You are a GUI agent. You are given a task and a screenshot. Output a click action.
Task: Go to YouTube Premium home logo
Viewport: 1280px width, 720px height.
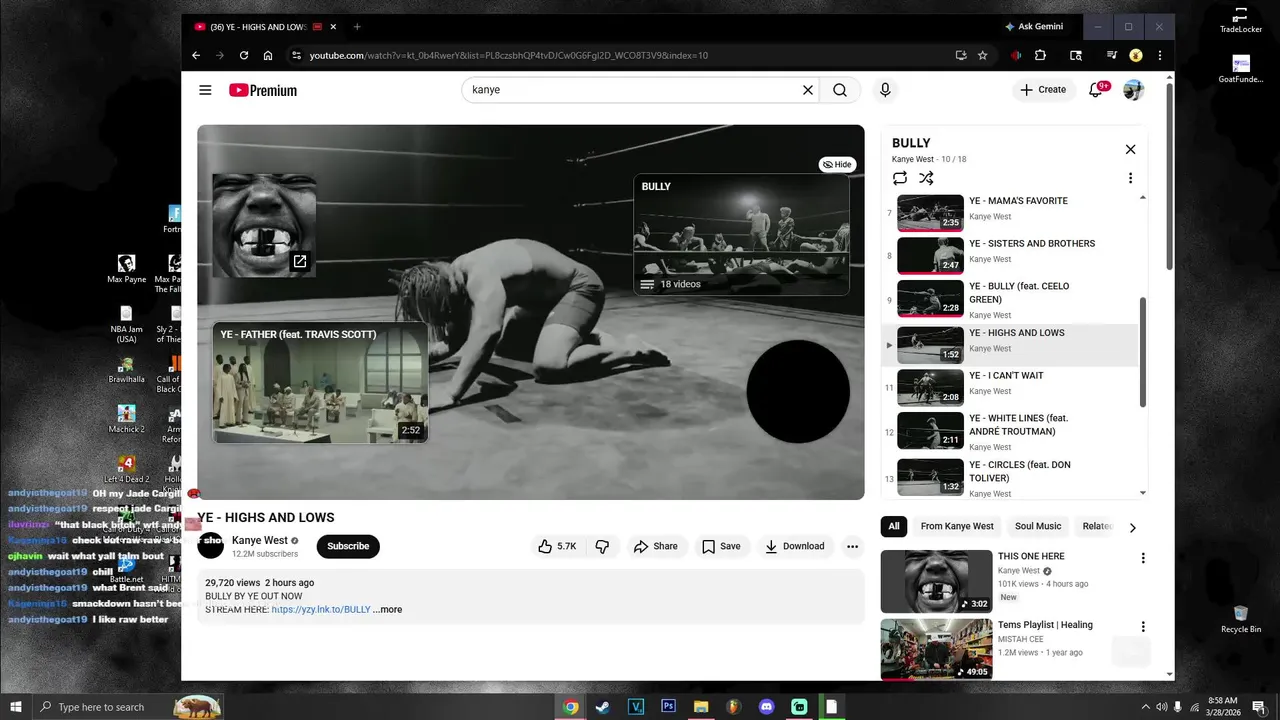(x=263, y=90)
